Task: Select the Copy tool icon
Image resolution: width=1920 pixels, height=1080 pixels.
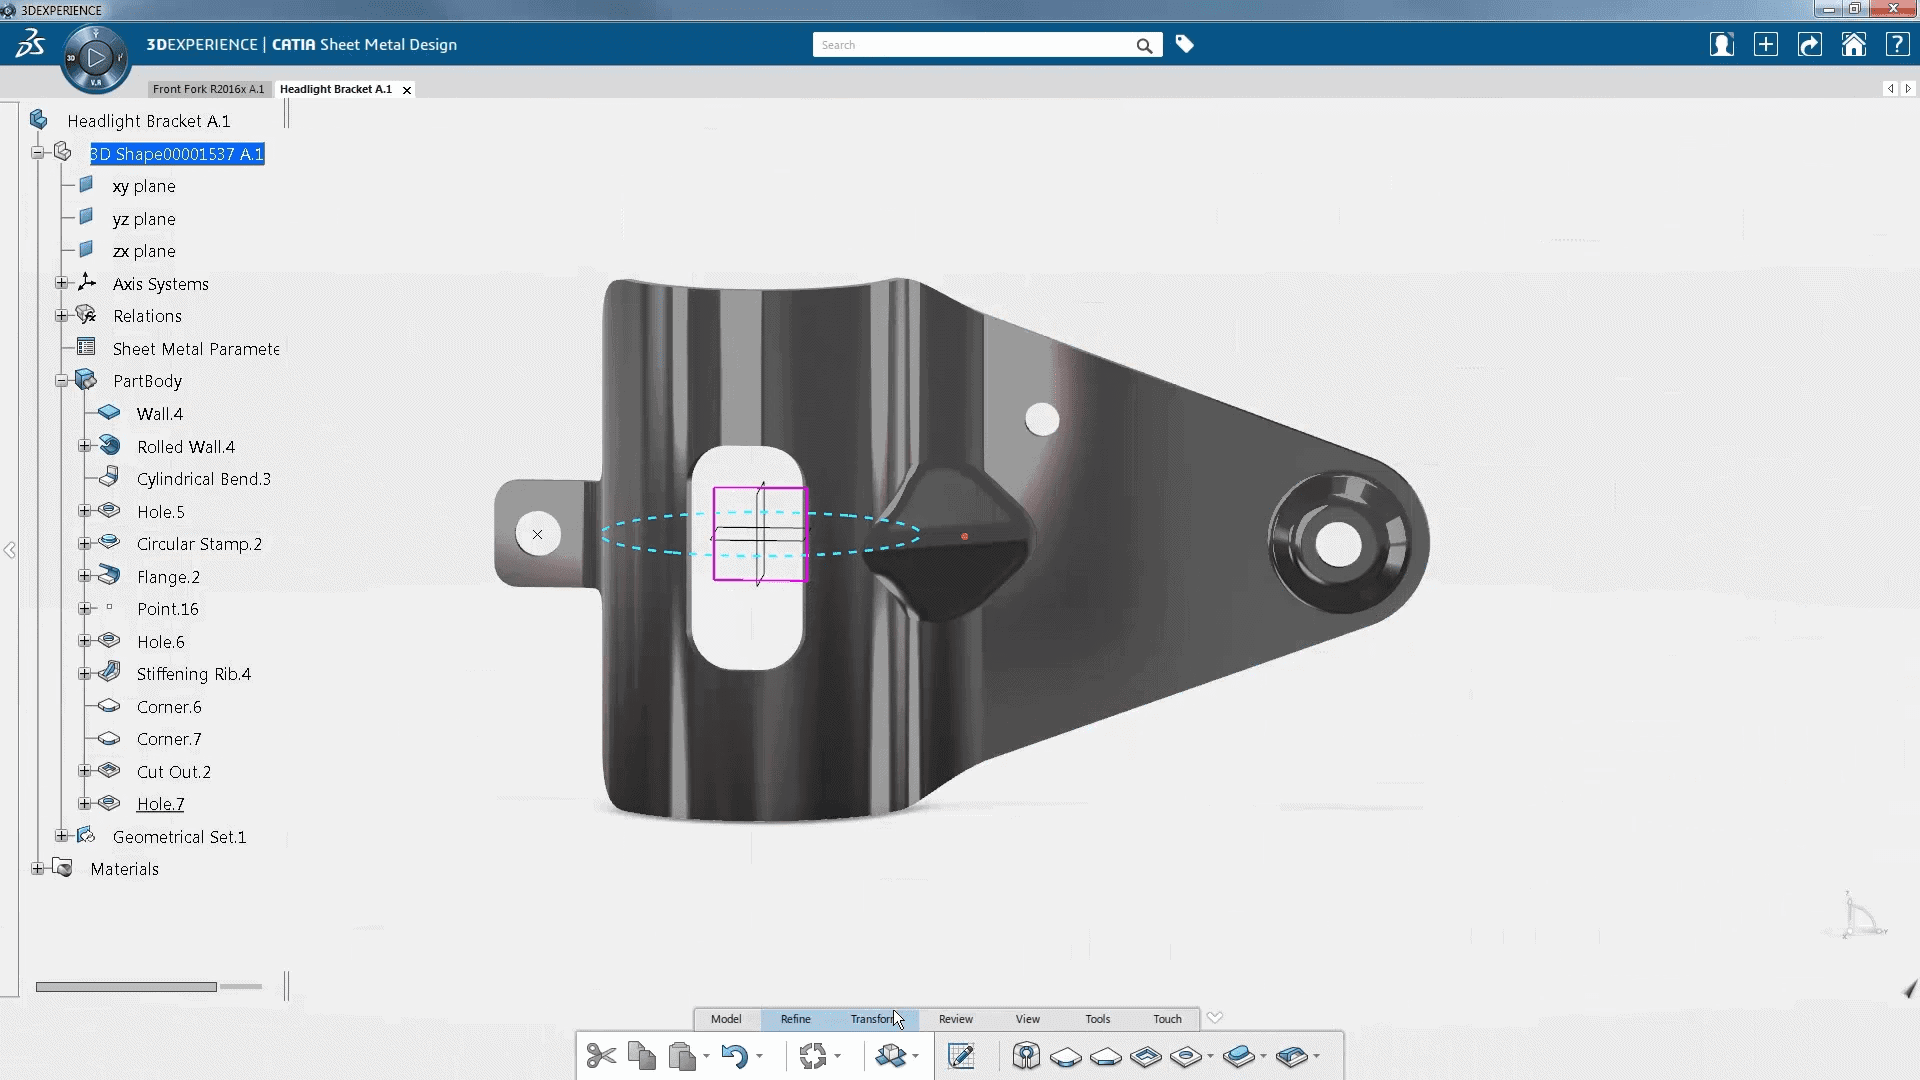Action: 644,1055
